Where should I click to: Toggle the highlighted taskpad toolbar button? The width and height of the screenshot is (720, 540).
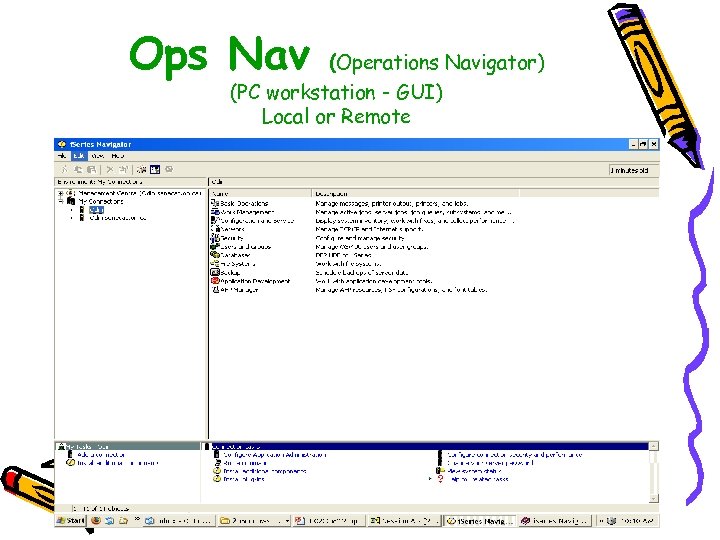[155, 169]
